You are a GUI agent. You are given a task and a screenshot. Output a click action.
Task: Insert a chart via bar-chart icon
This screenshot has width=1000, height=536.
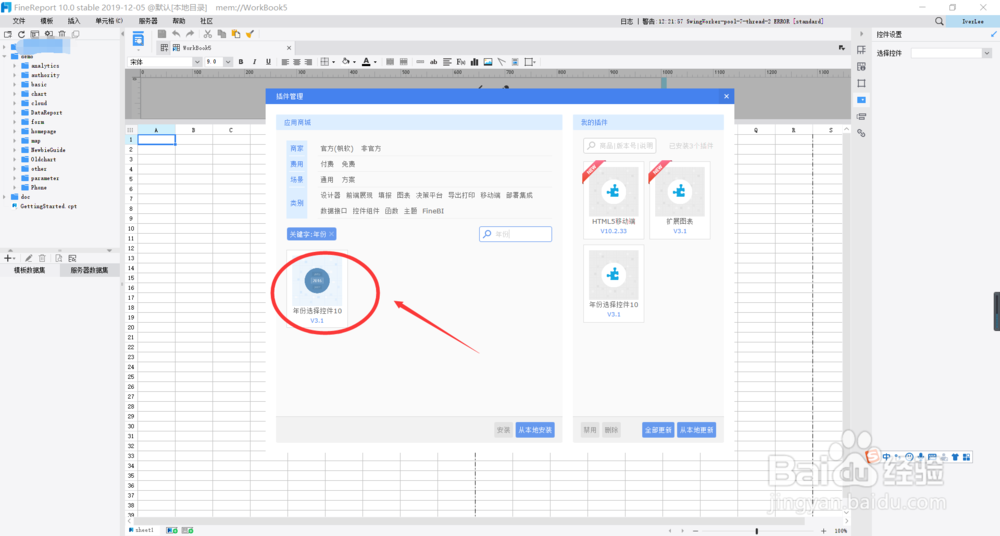[474, 62]
